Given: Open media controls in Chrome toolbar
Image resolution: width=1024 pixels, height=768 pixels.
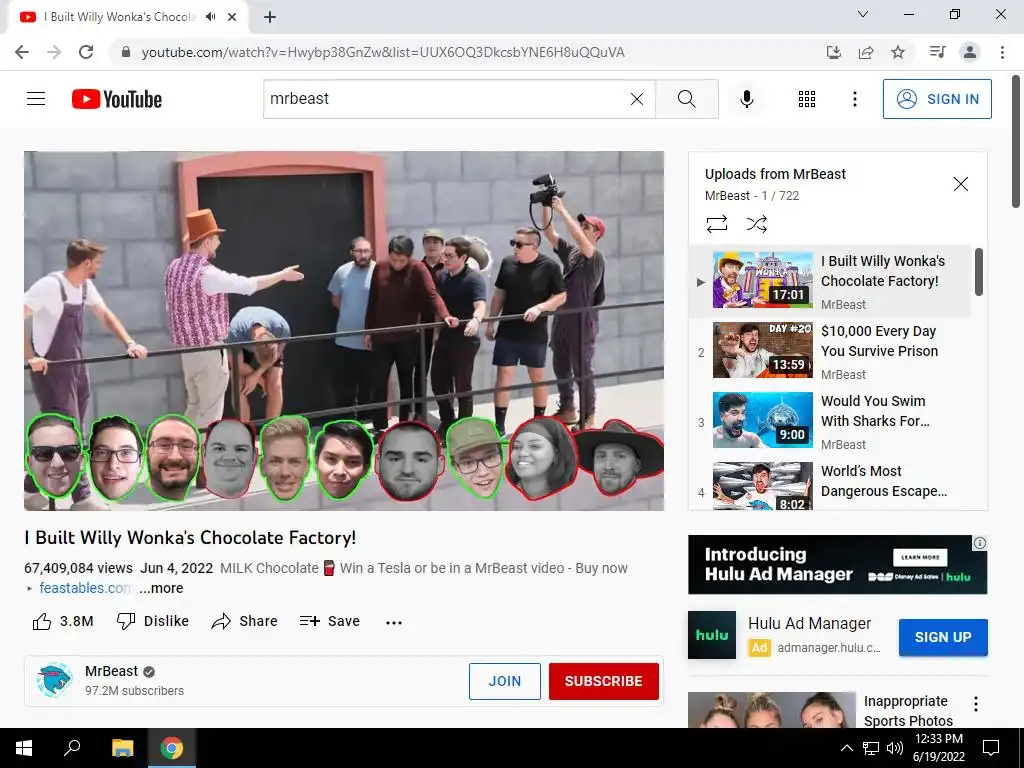Looking at the screenshot, I should click(x=938, y=52).
